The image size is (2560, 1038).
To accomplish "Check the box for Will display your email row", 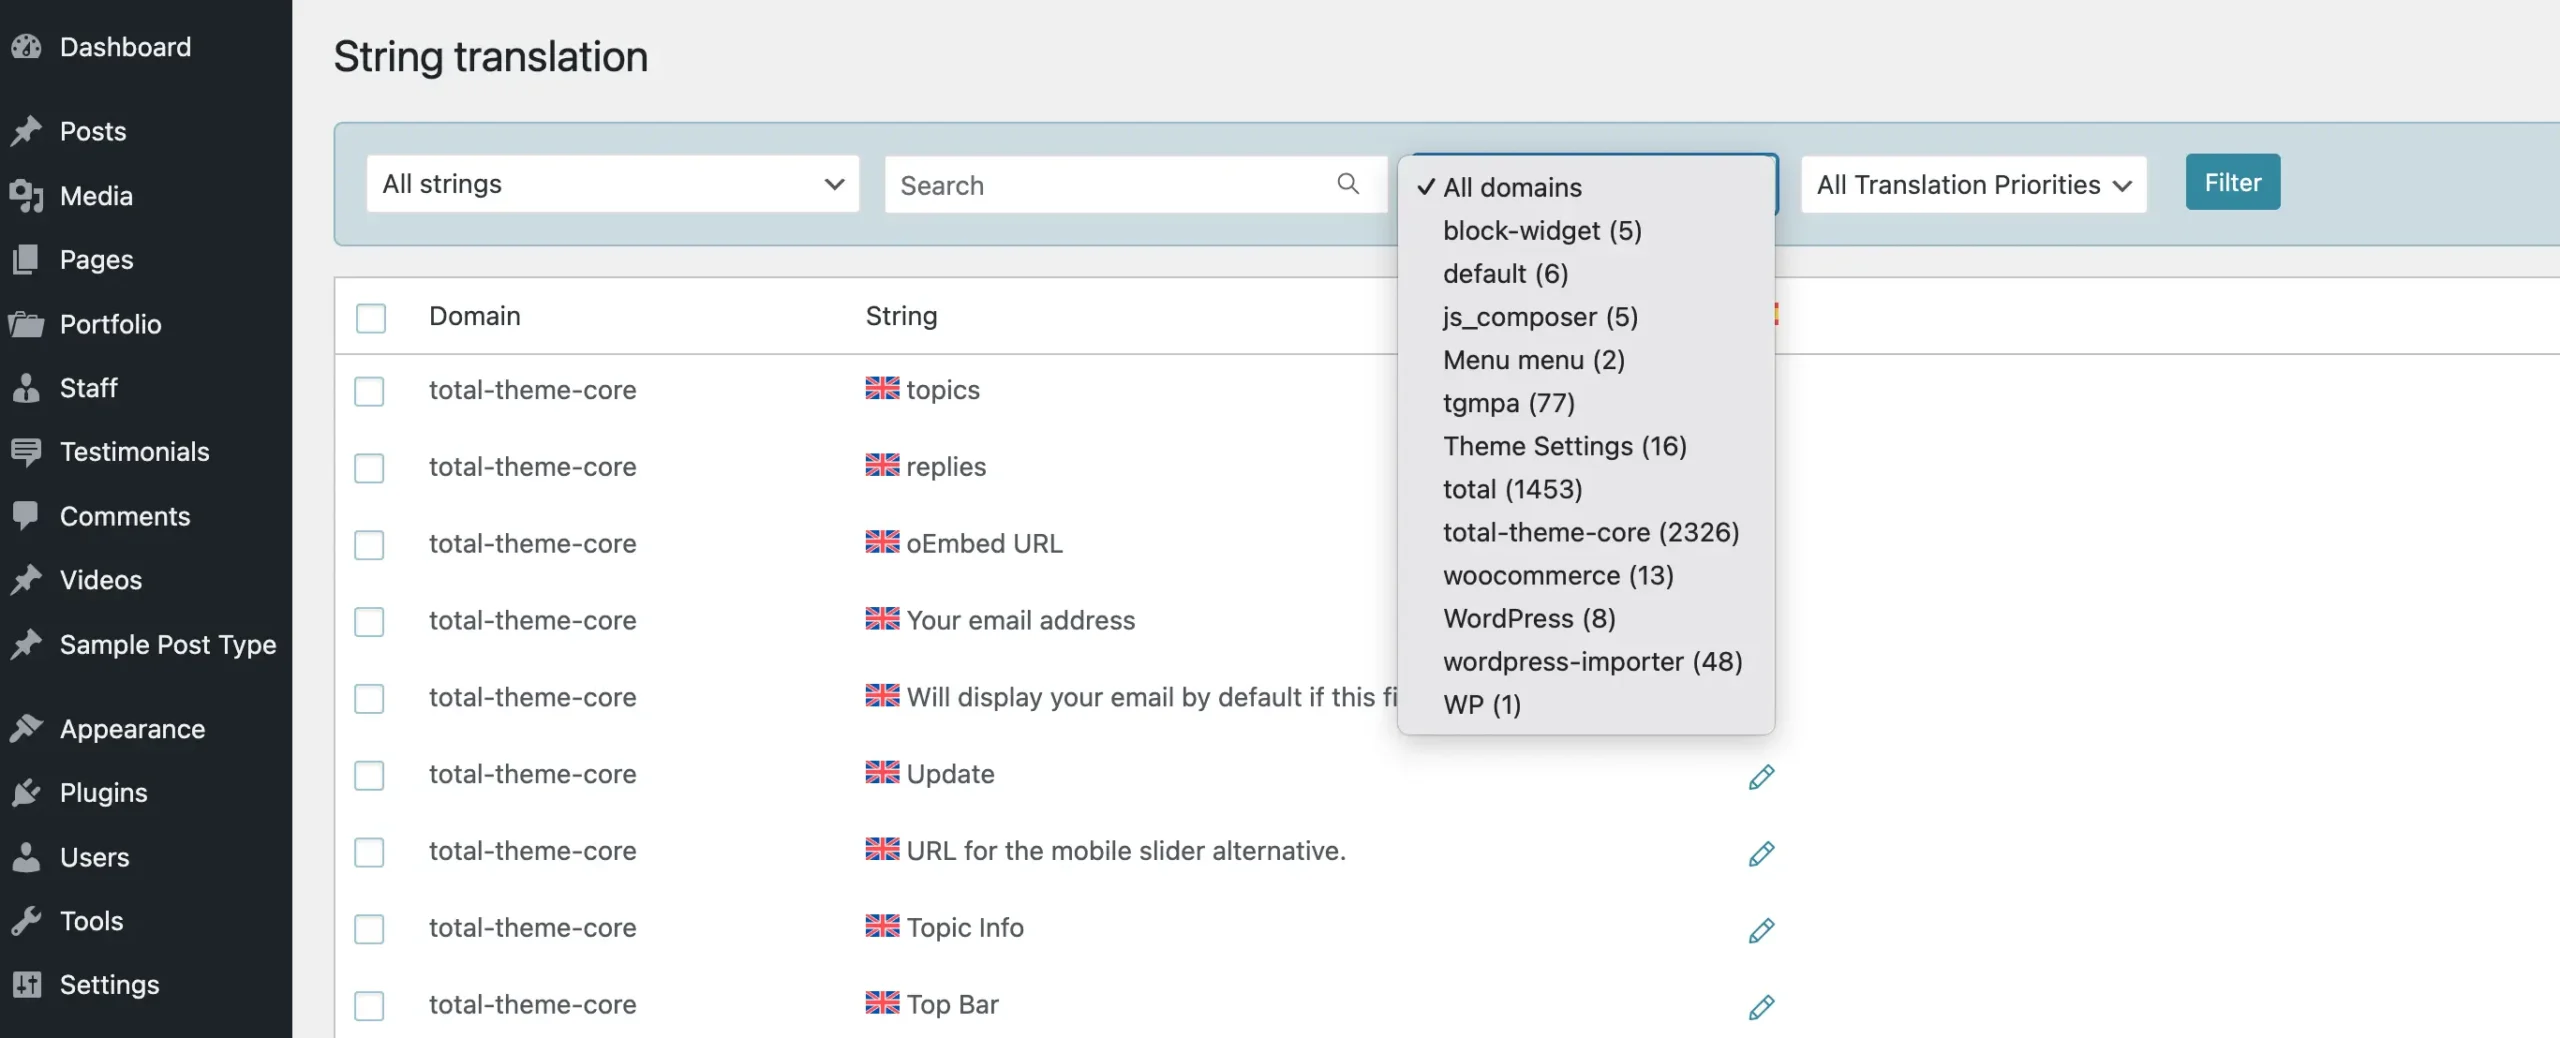I will [369, 699].
